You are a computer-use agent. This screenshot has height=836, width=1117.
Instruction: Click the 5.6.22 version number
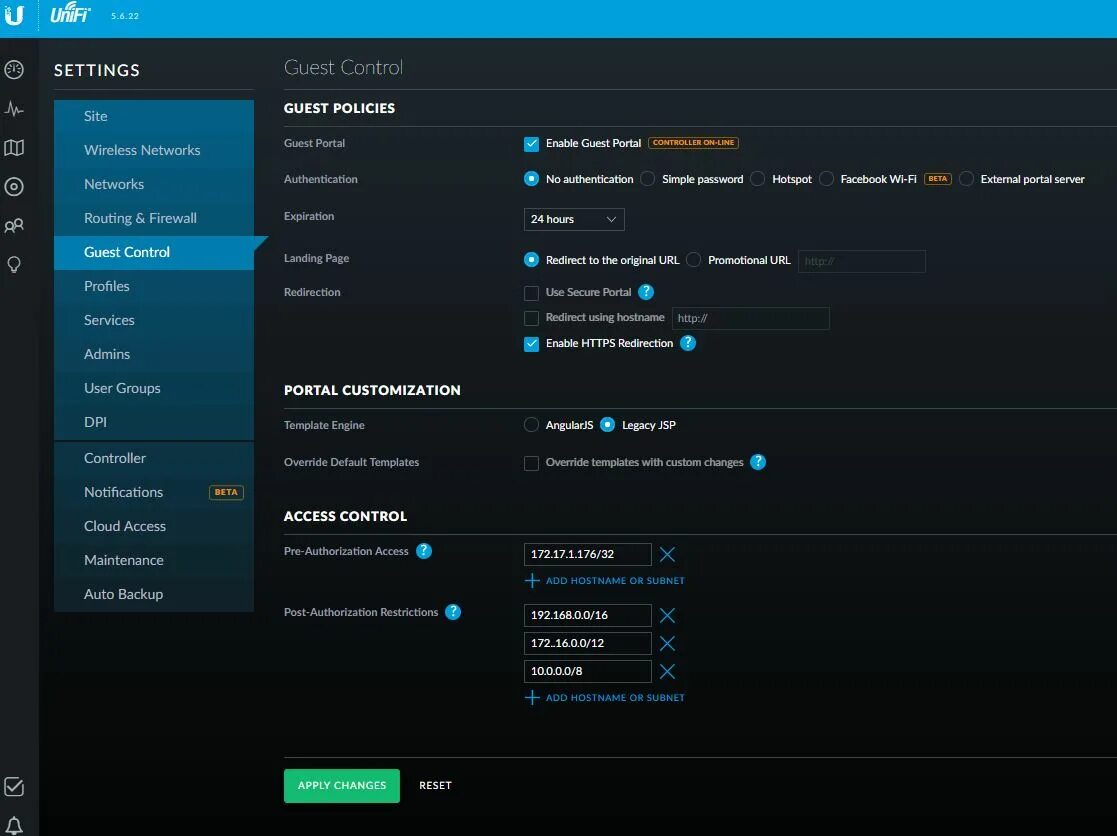tap(125, 16)
